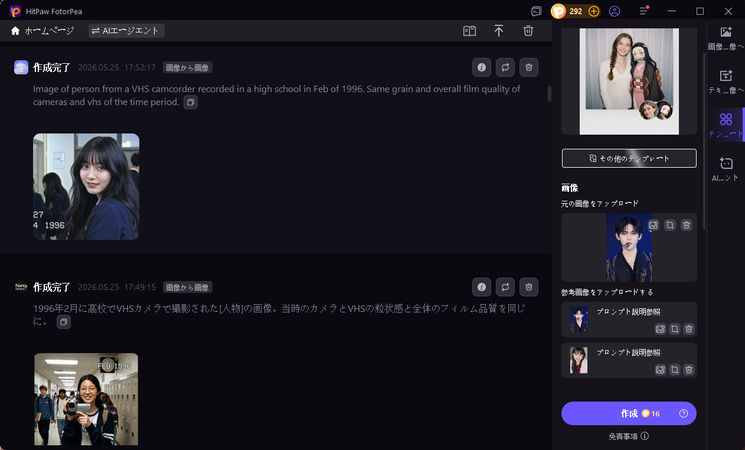This screenshot has height=450, width=745.
Task: Copy the English VHS camcorder prompt
Action: [191, 102]
